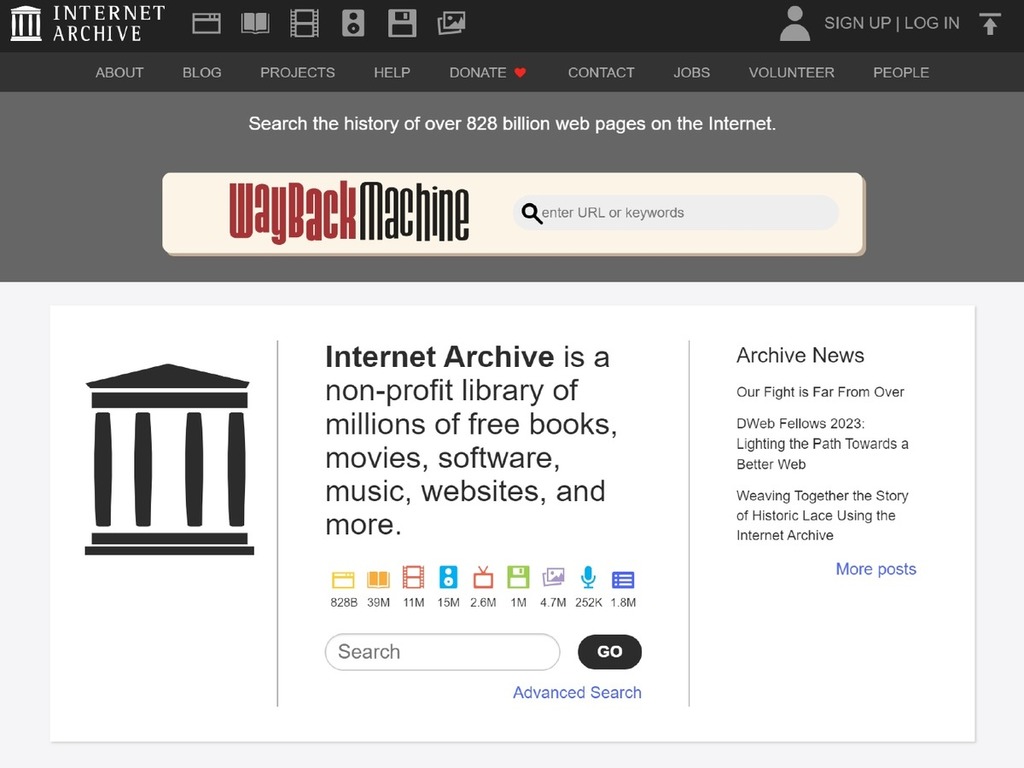
Task: Click the Upload arrow icon
Action: (990, 24)
